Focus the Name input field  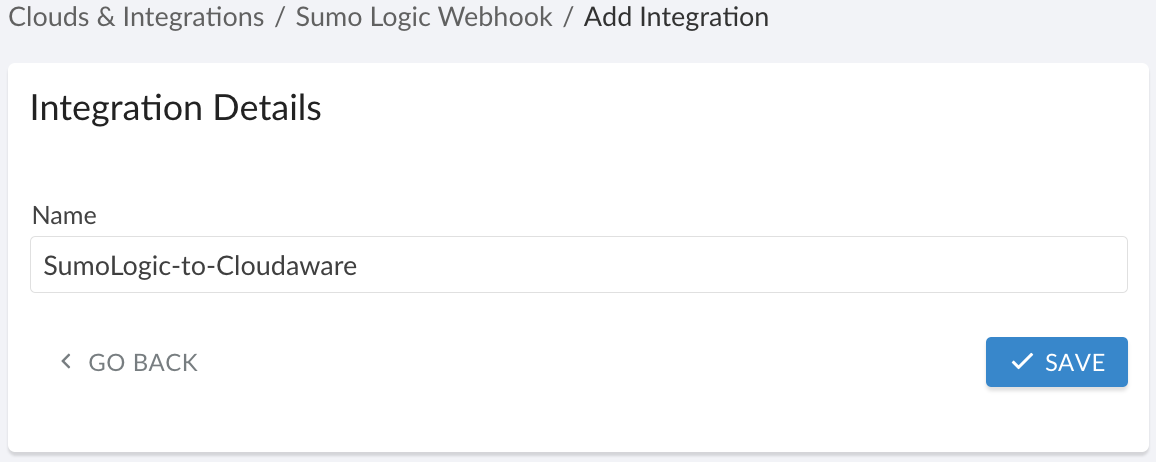point(578,265)
